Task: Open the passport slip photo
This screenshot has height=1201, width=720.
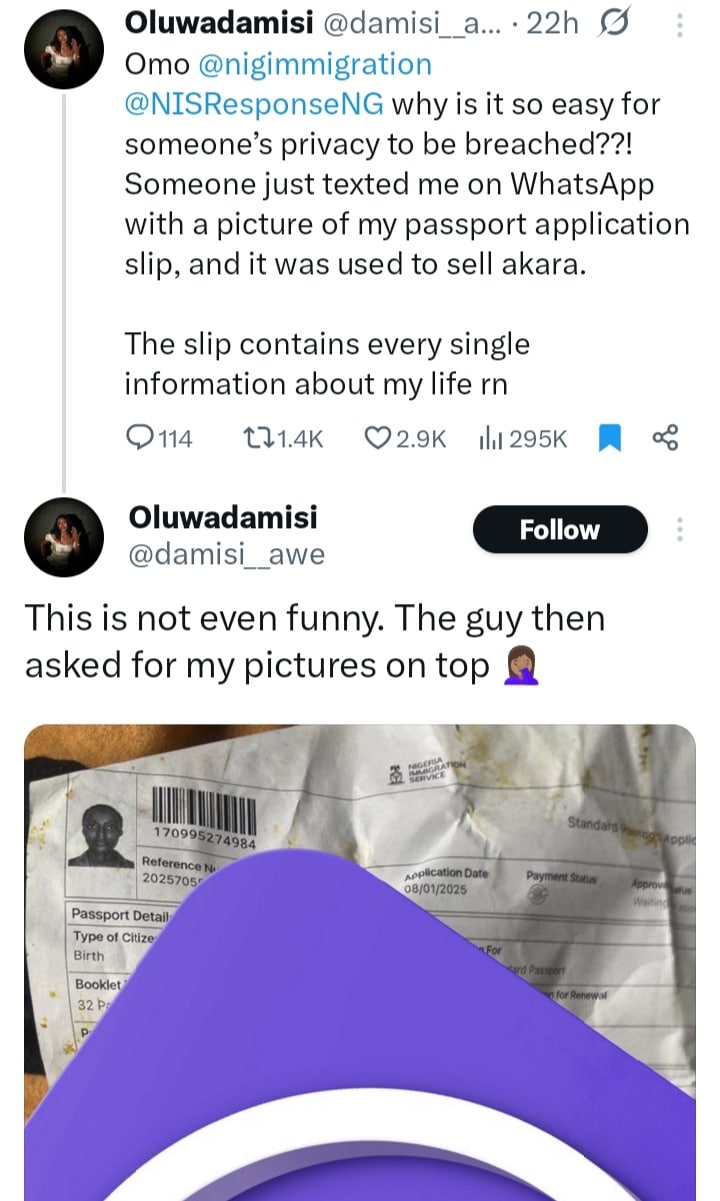Action: click(x=360, y=960)
